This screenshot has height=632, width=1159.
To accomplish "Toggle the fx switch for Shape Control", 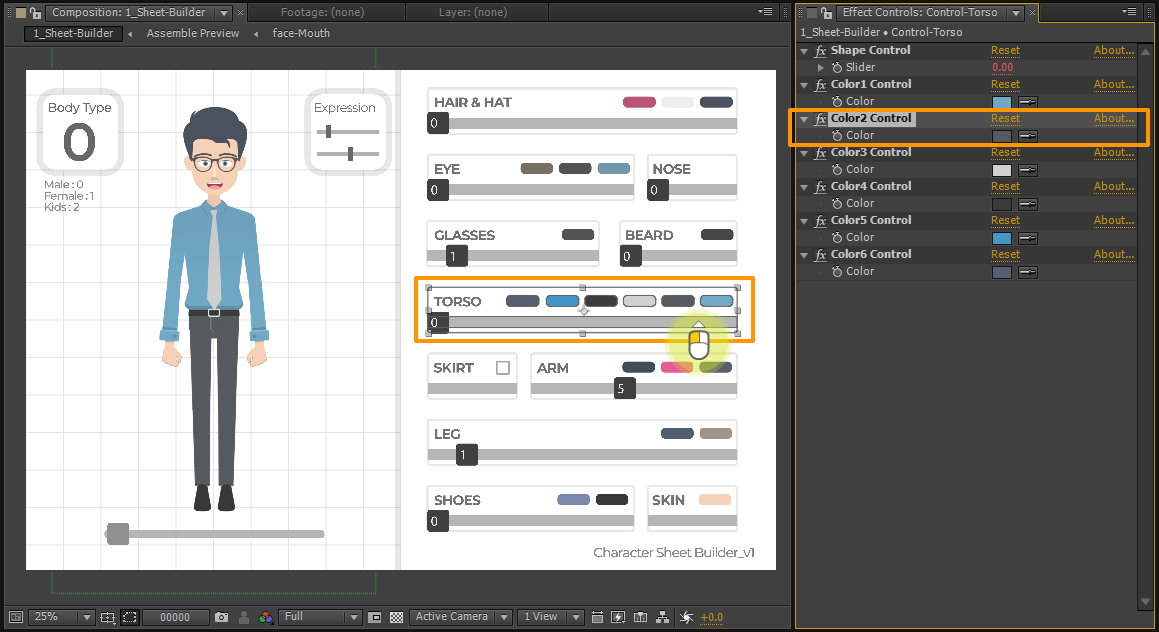I will pos(821,50).
